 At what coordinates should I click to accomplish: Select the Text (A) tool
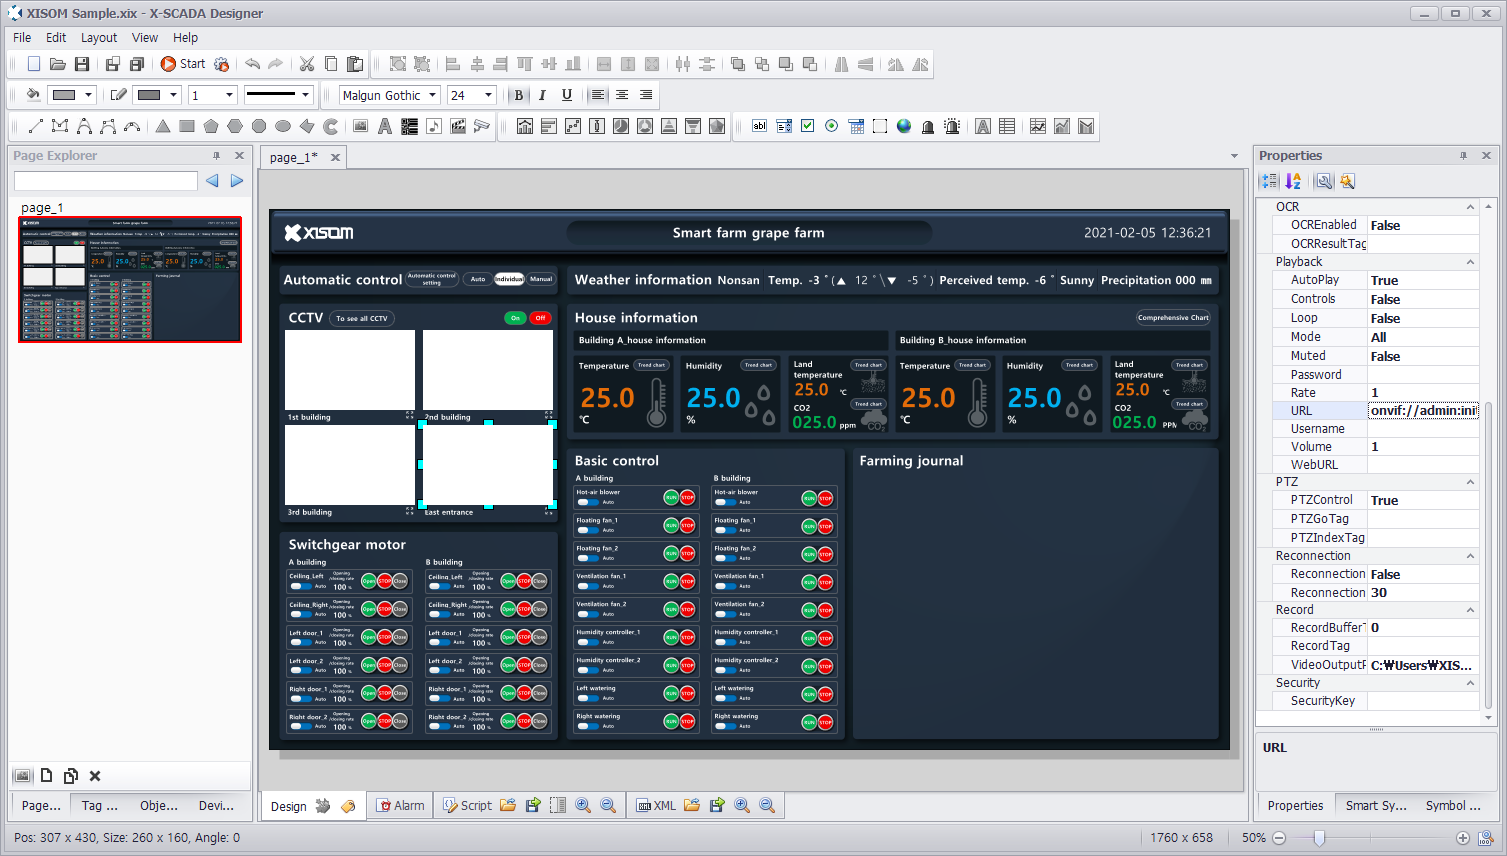click(x=385, y=126)
